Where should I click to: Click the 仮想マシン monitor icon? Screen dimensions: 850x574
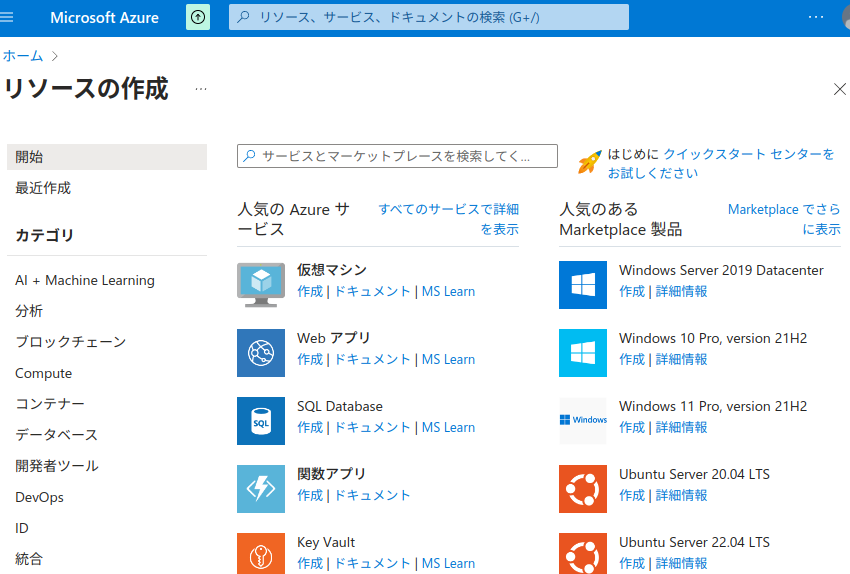point(261,285)
